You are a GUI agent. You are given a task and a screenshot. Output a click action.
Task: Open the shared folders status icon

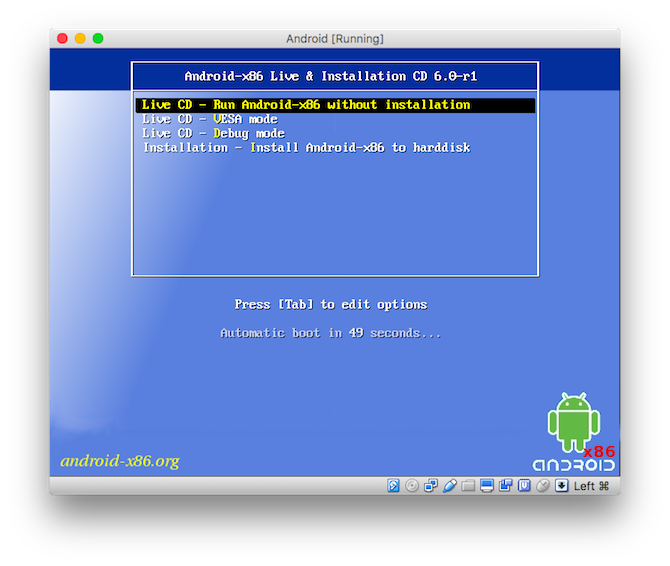coord(468,486)
